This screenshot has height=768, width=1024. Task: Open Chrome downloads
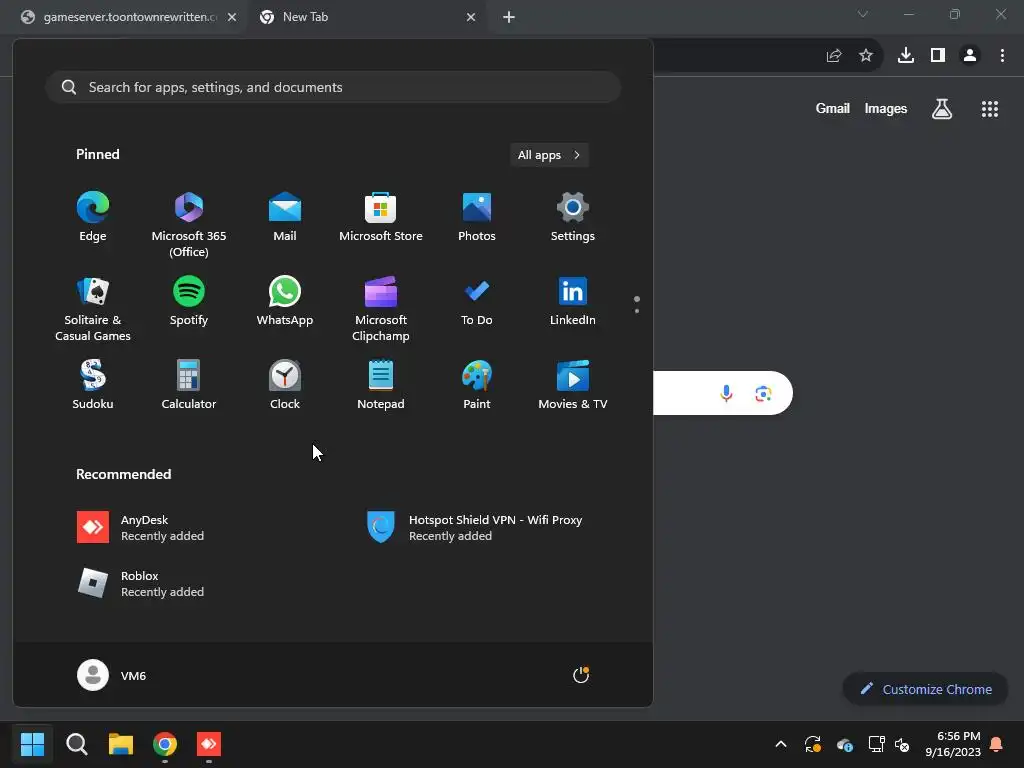coord(906,56)
